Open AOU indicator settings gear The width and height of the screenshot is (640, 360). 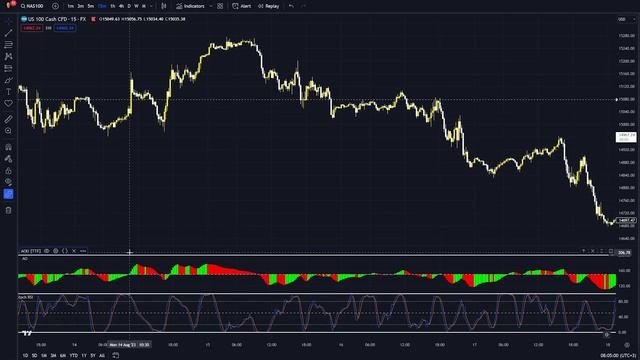[x=56, y=251]
